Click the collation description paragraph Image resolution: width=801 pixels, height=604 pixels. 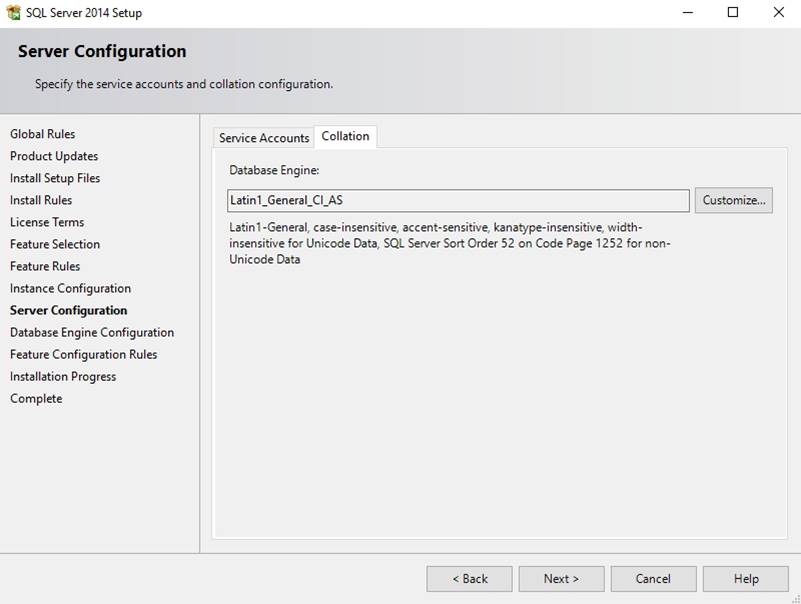[x=450, y=243]
